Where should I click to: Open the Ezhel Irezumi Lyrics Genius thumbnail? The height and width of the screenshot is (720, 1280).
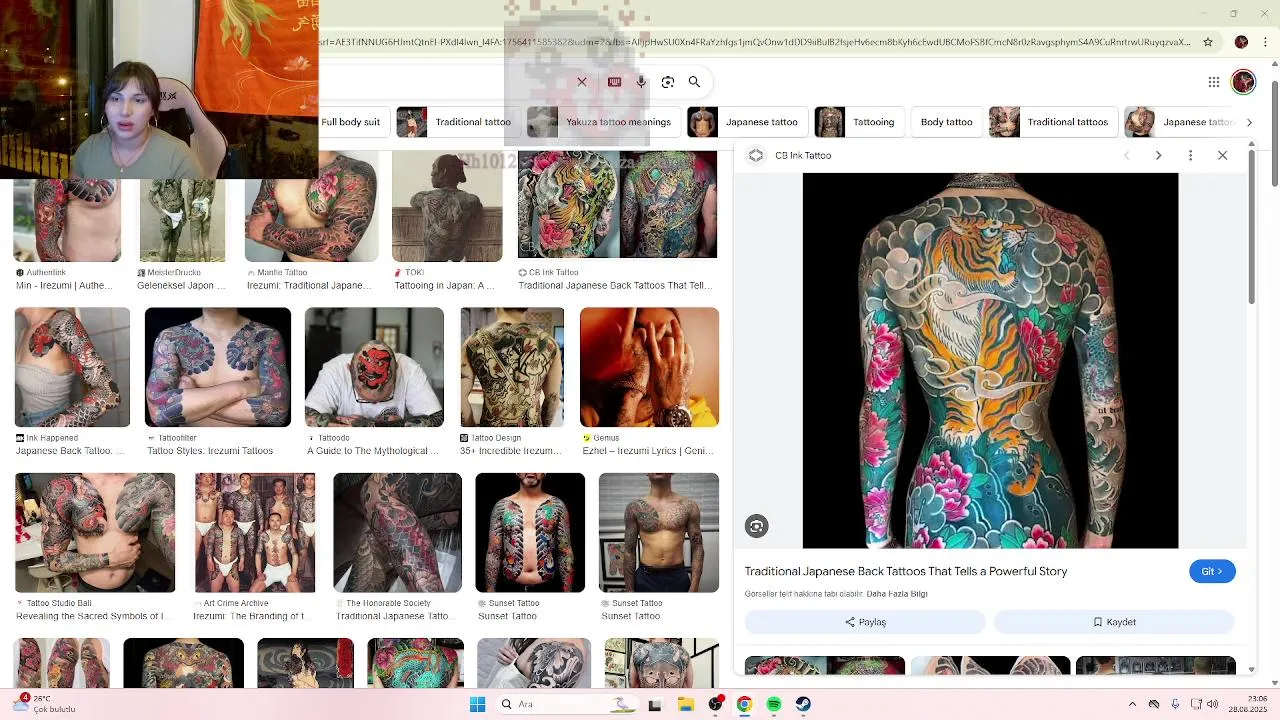tap(649, 367)
